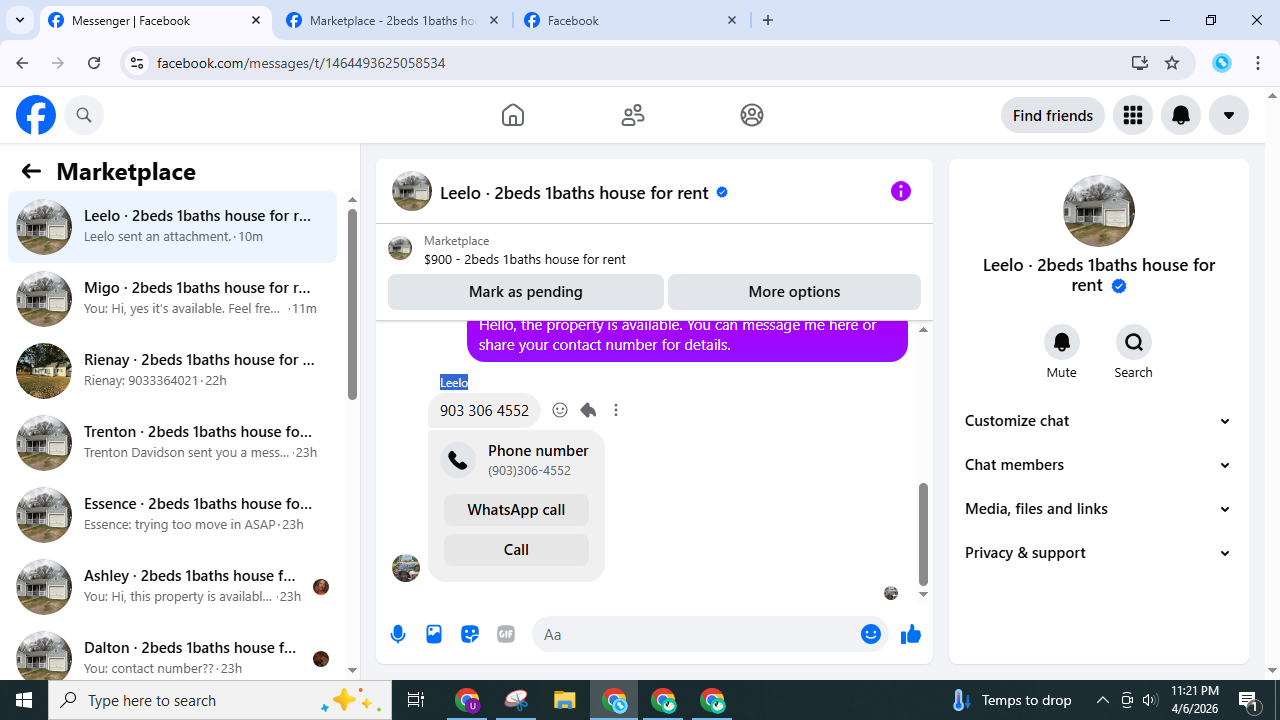
Task: Click More options button
Action: point(794,292)
